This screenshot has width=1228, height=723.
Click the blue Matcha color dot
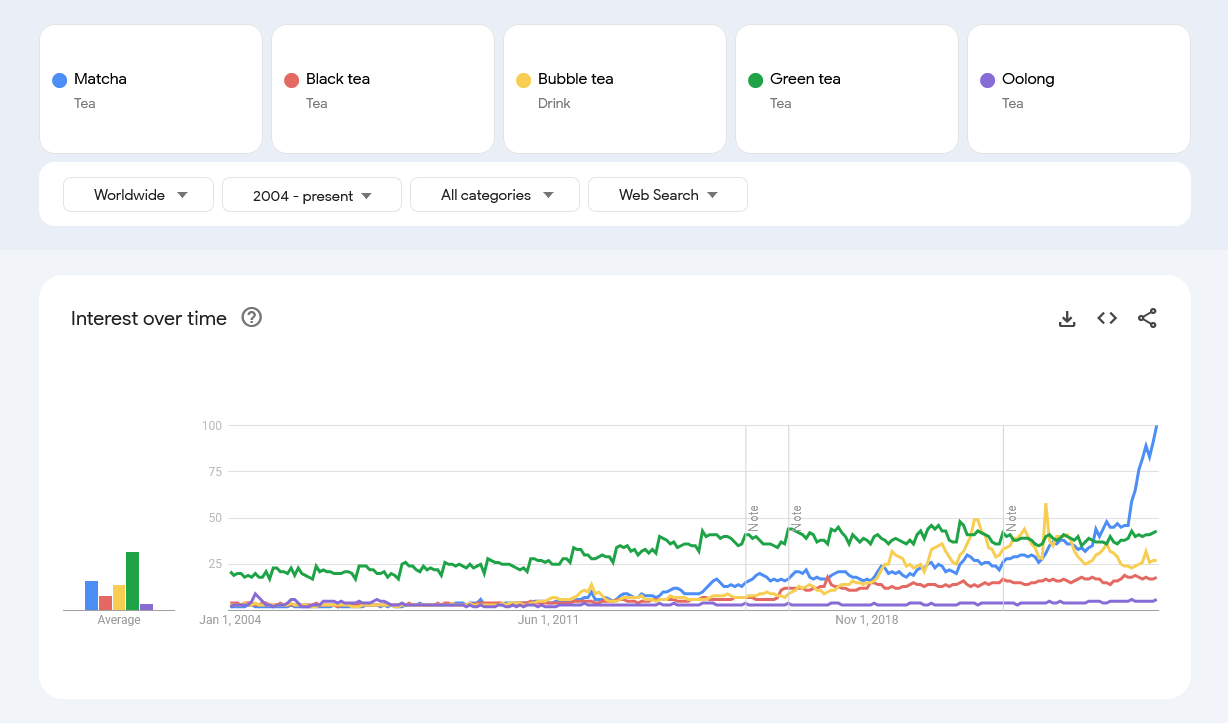60,80
